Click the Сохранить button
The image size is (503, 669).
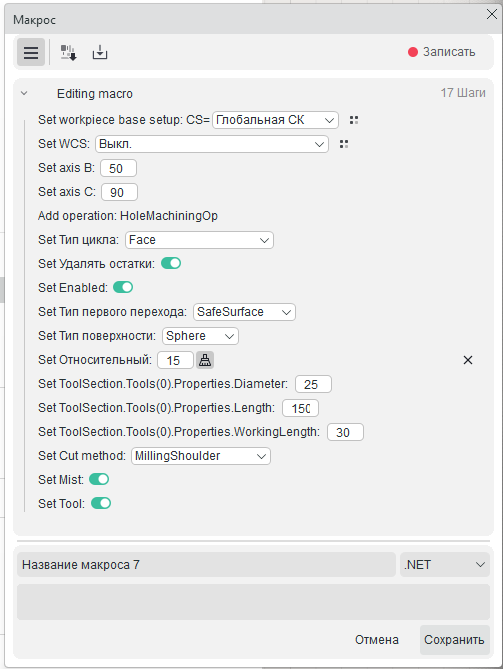(x=454, y=640)
